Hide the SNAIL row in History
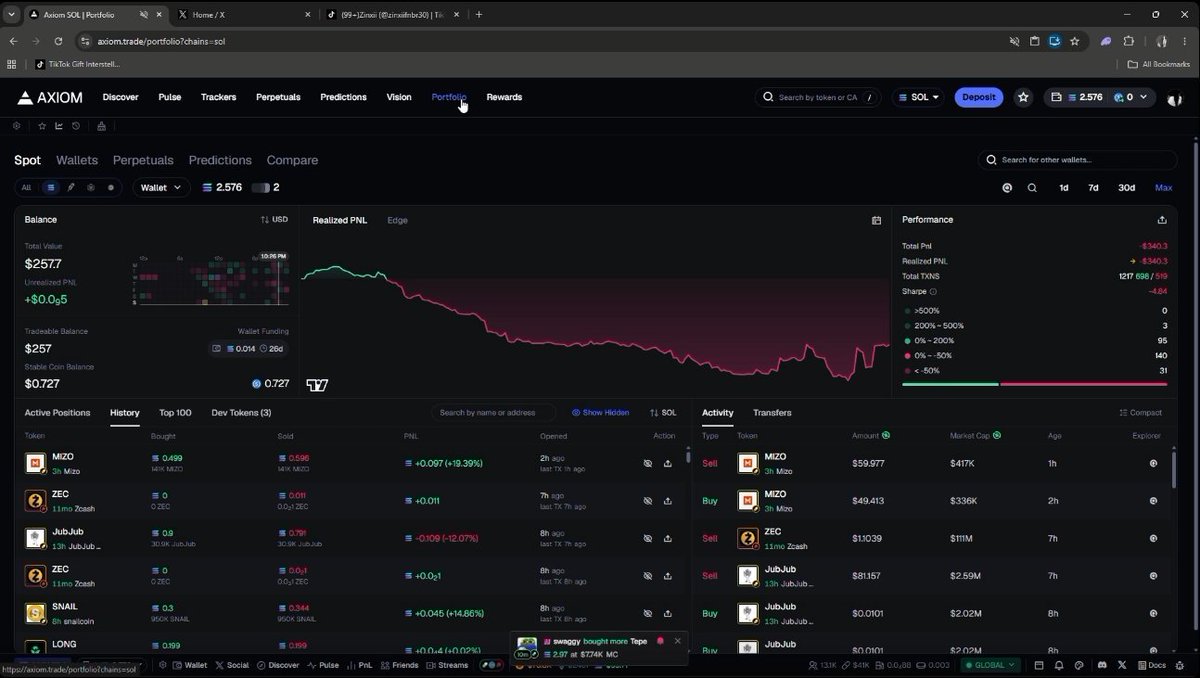1200x678 pixels. 647,613
